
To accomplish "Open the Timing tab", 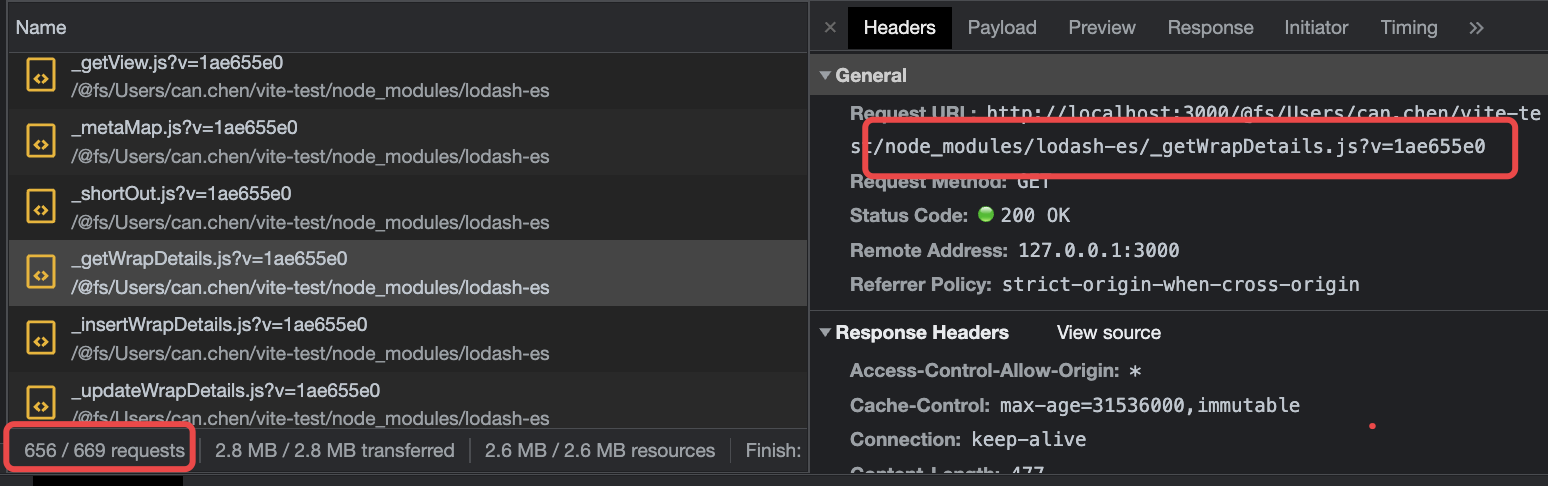I will (1408, 28).
